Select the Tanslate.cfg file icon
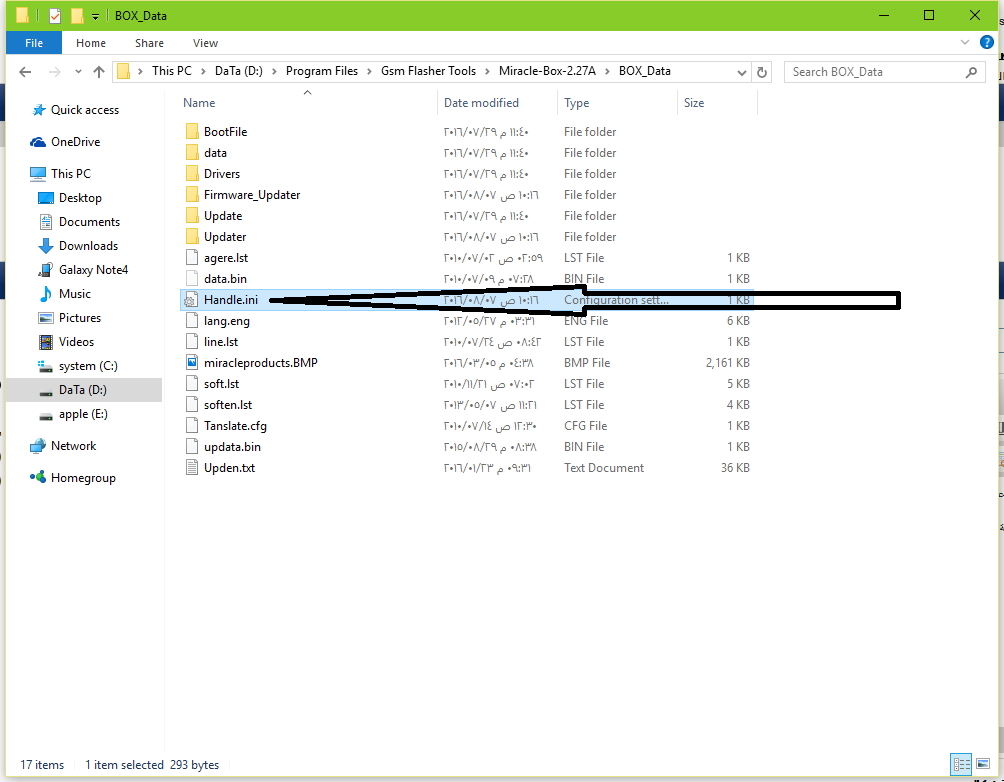The width and height of the screenshot is (1004, 782). [192, 426]
